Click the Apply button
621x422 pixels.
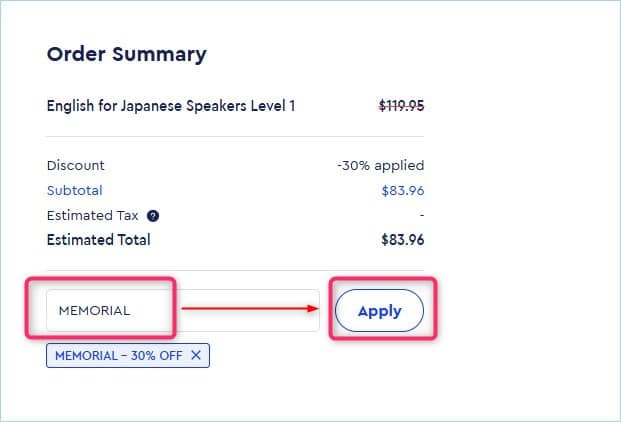click(x=379, y=310)
